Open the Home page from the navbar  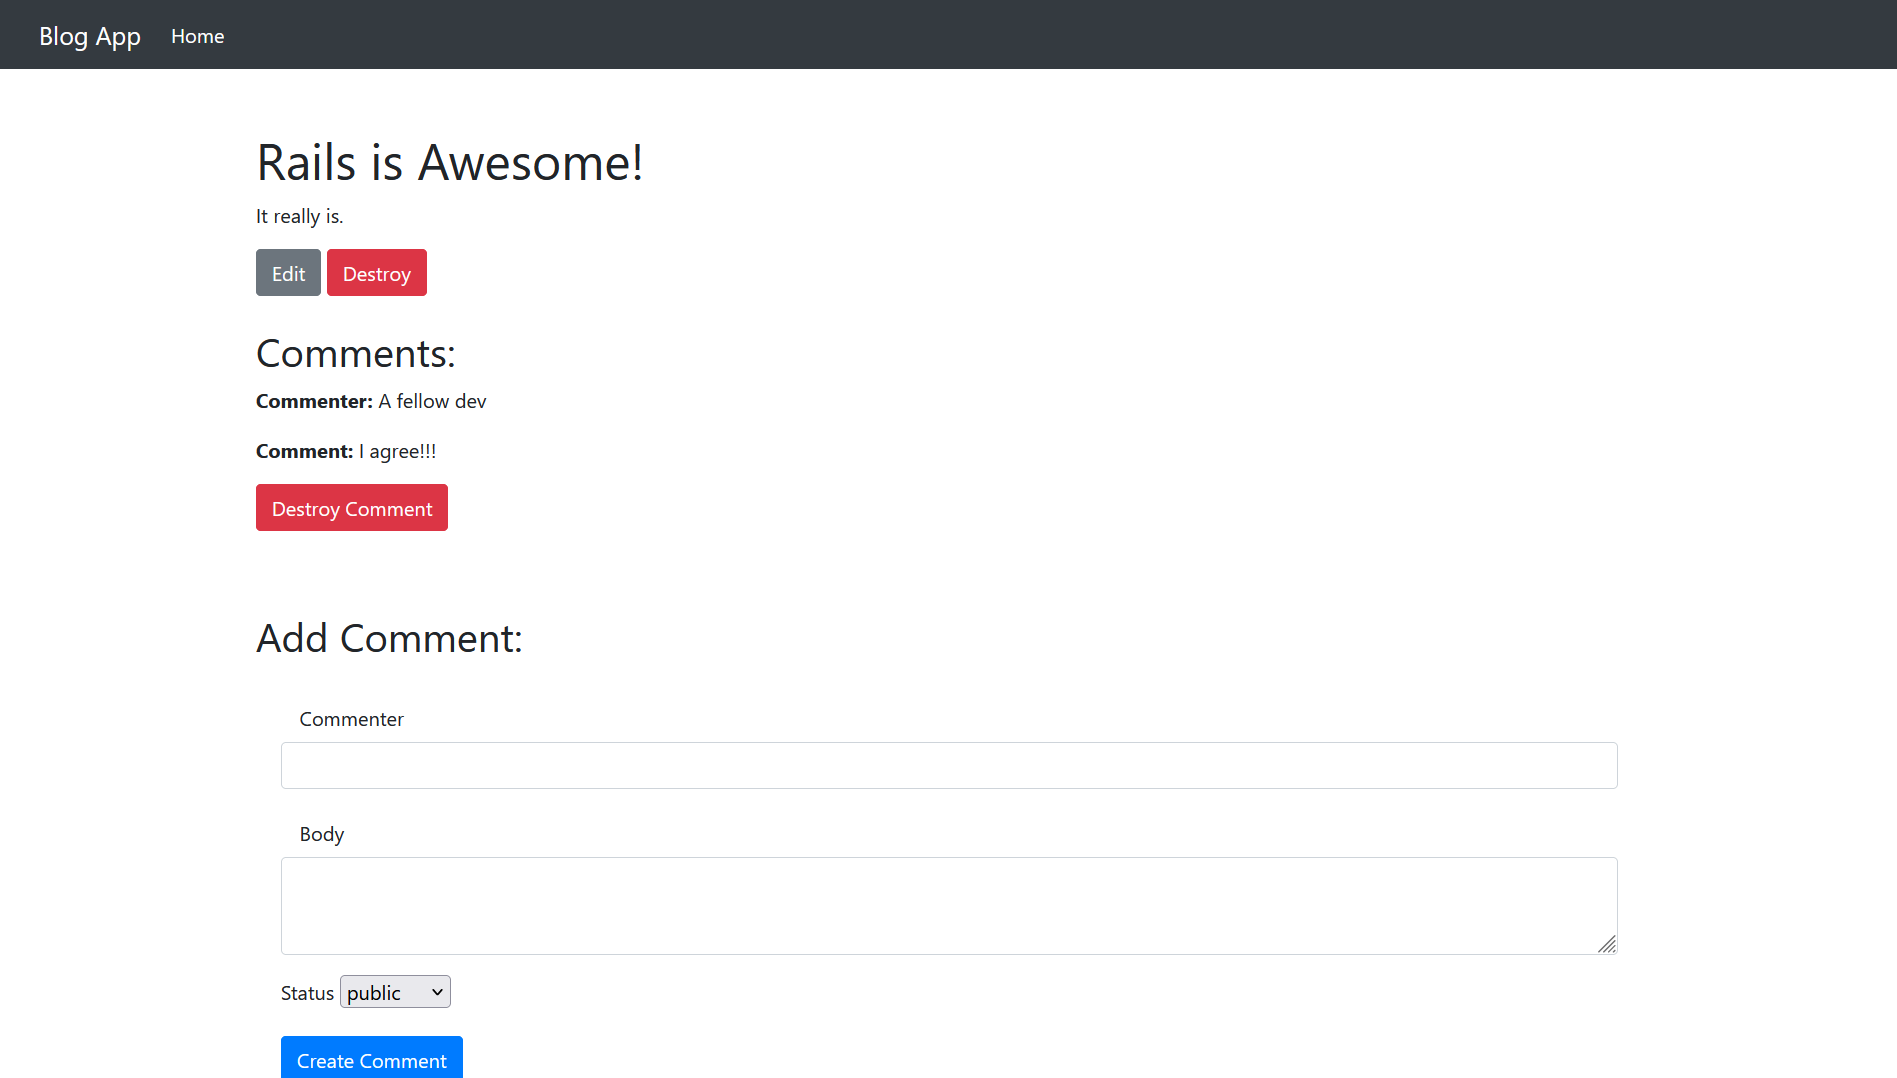(197, 36)
